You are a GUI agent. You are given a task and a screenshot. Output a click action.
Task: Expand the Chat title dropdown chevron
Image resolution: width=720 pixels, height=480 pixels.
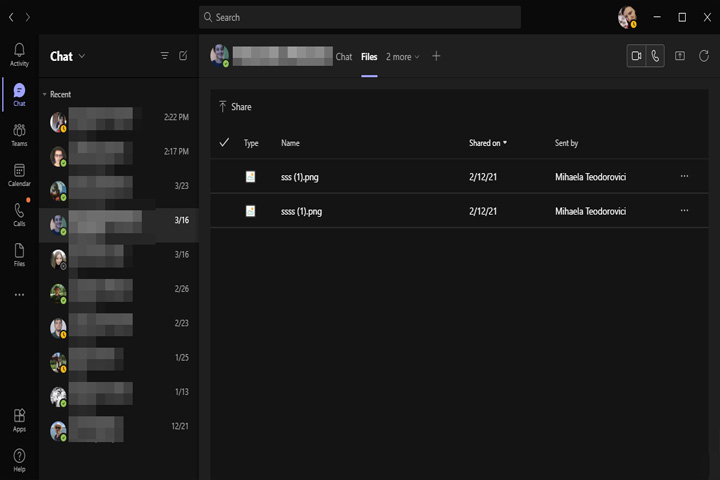pos(82,56)
